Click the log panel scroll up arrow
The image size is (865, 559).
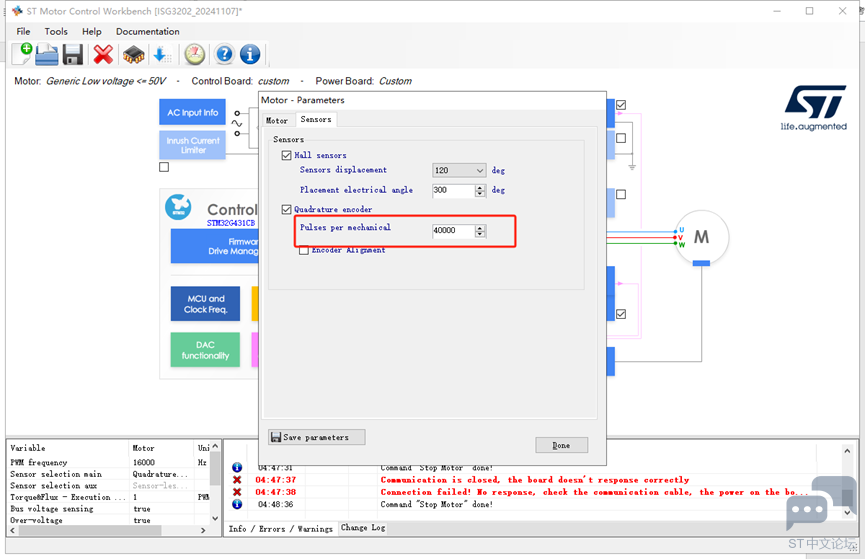pyautogui.click(x=847, y=451)
